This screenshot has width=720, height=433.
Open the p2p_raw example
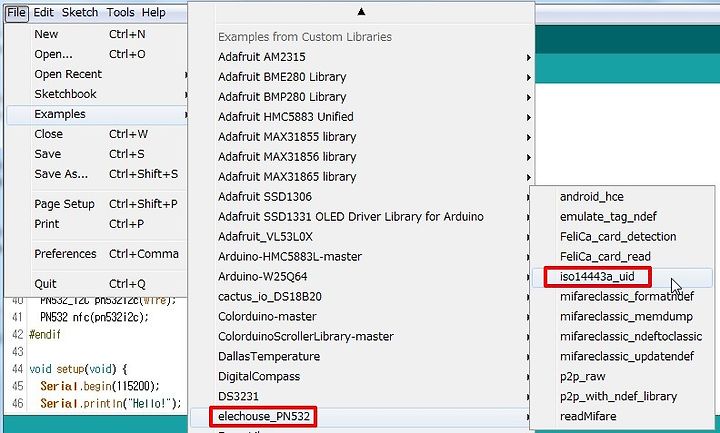622,377
